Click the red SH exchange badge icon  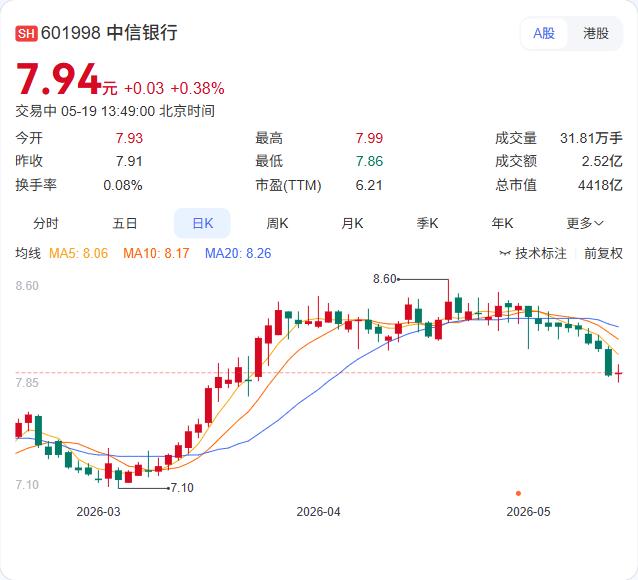[x=26, y=33]
